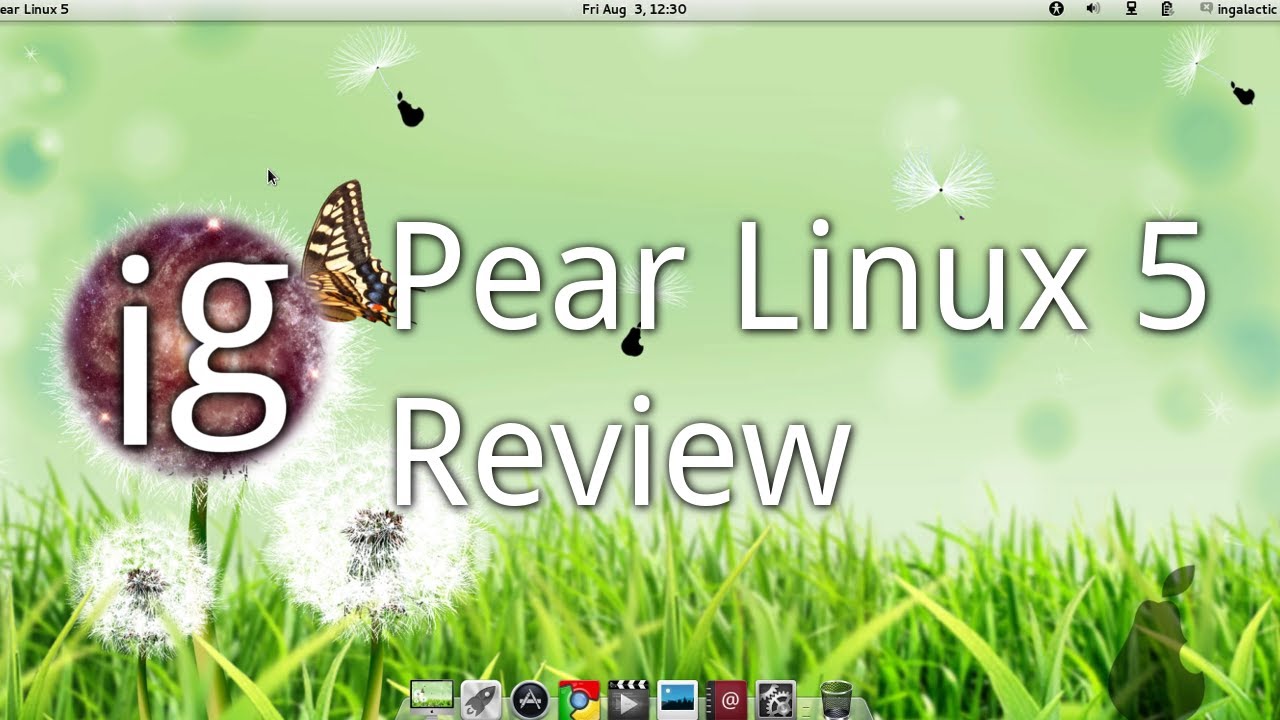Open the rocket Launchpad icon in dock
The width and height of the screenshot is (1280, 720).
coord(481,700)
